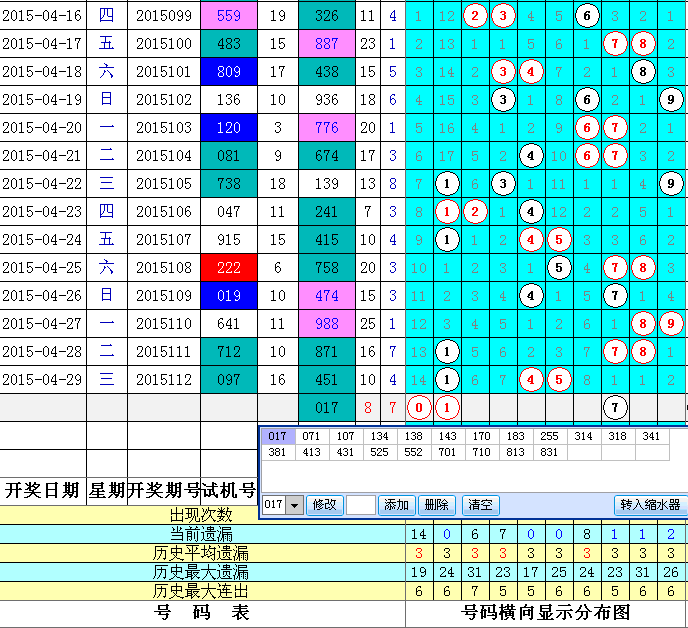Select the 历史最大遗漏 statistics row label
This screenshot has height=628, width=688.
201,572
